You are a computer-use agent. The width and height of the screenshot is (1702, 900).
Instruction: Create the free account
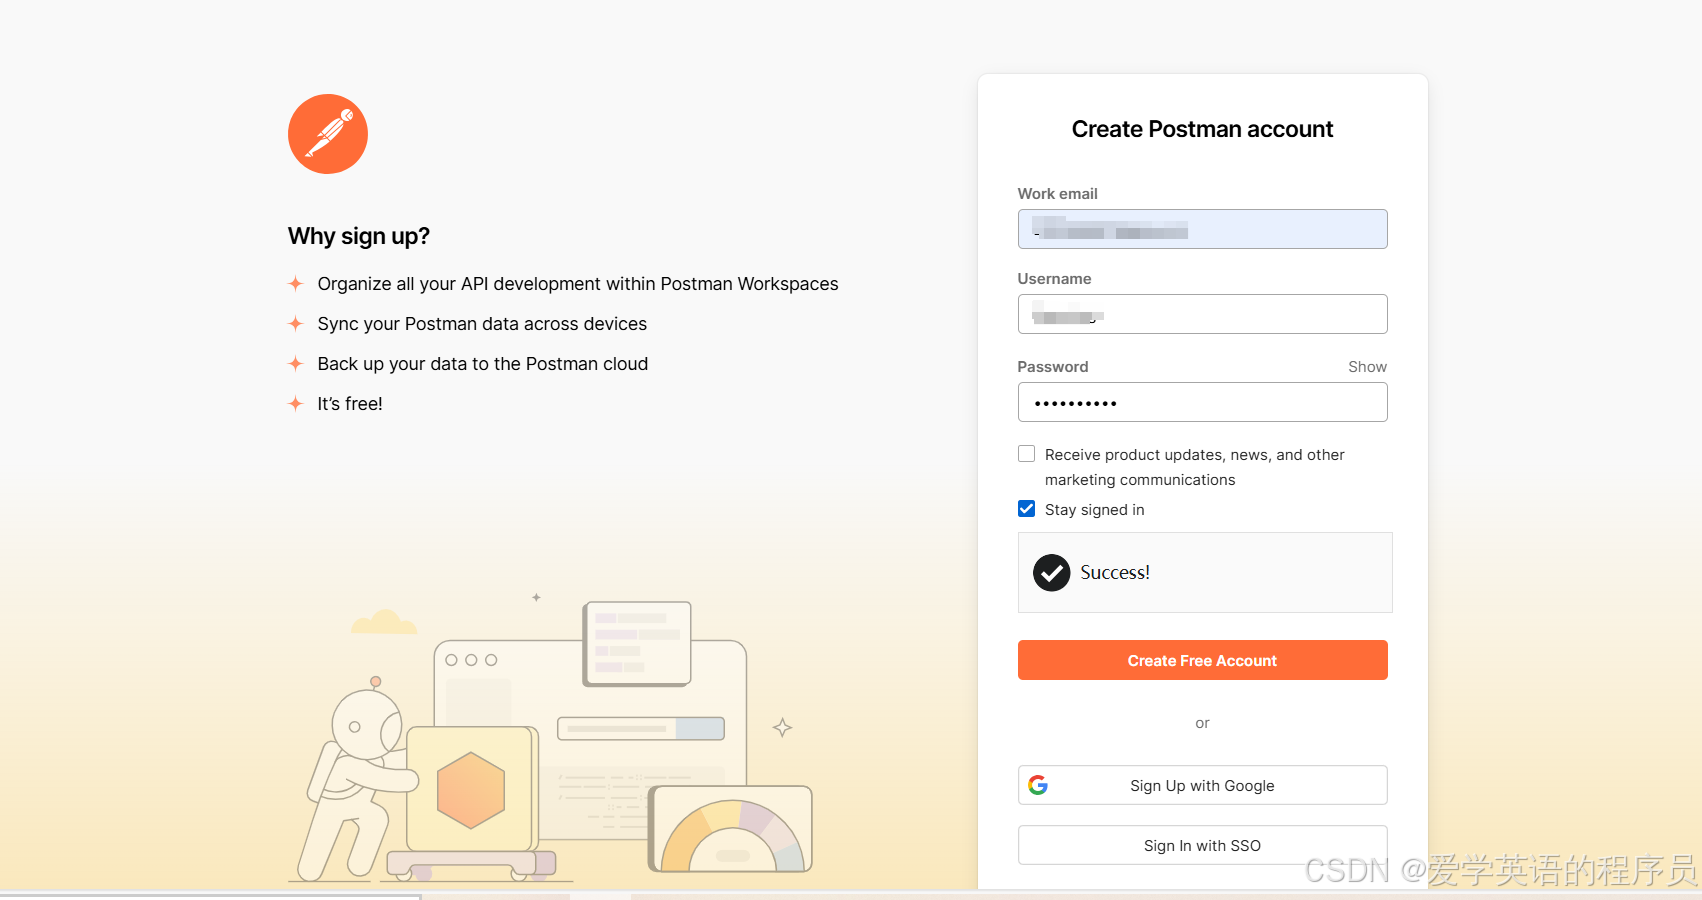[x=1202, y=660]
